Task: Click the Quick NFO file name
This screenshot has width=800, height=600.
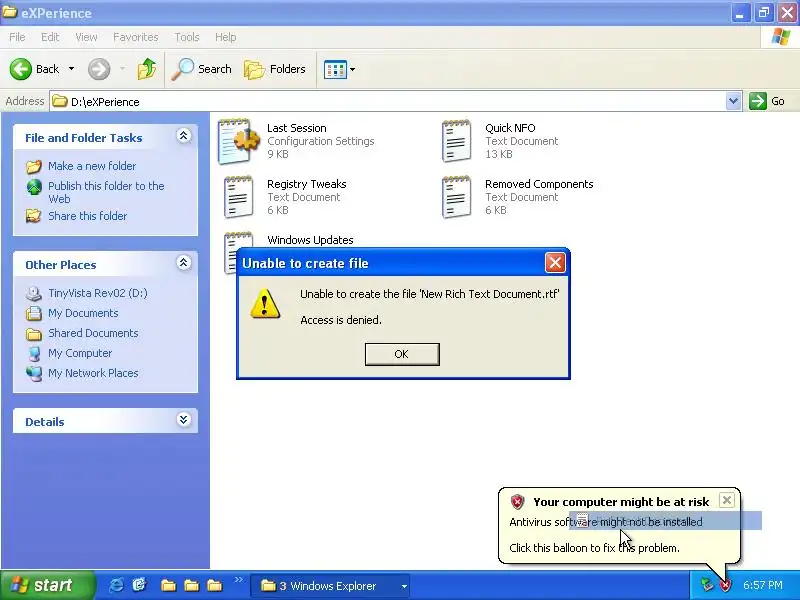Action: (x=510, y=128)
